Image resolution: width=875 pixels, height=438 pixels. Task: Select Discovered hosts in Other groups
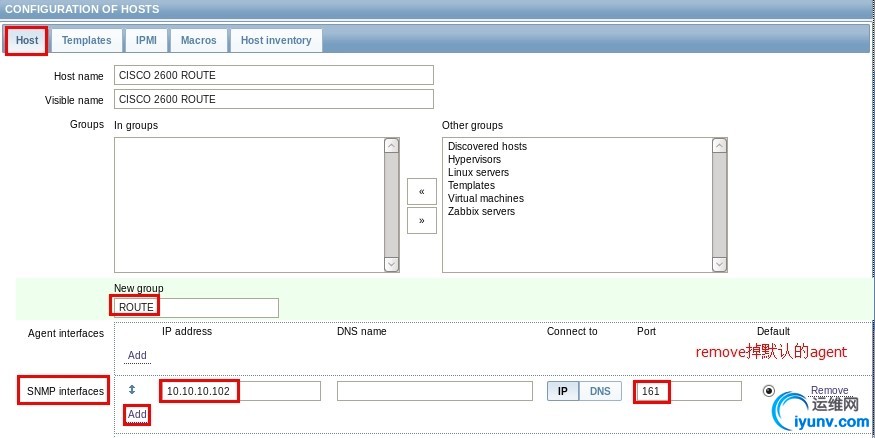pyautogui.click(x=487, y=146)
